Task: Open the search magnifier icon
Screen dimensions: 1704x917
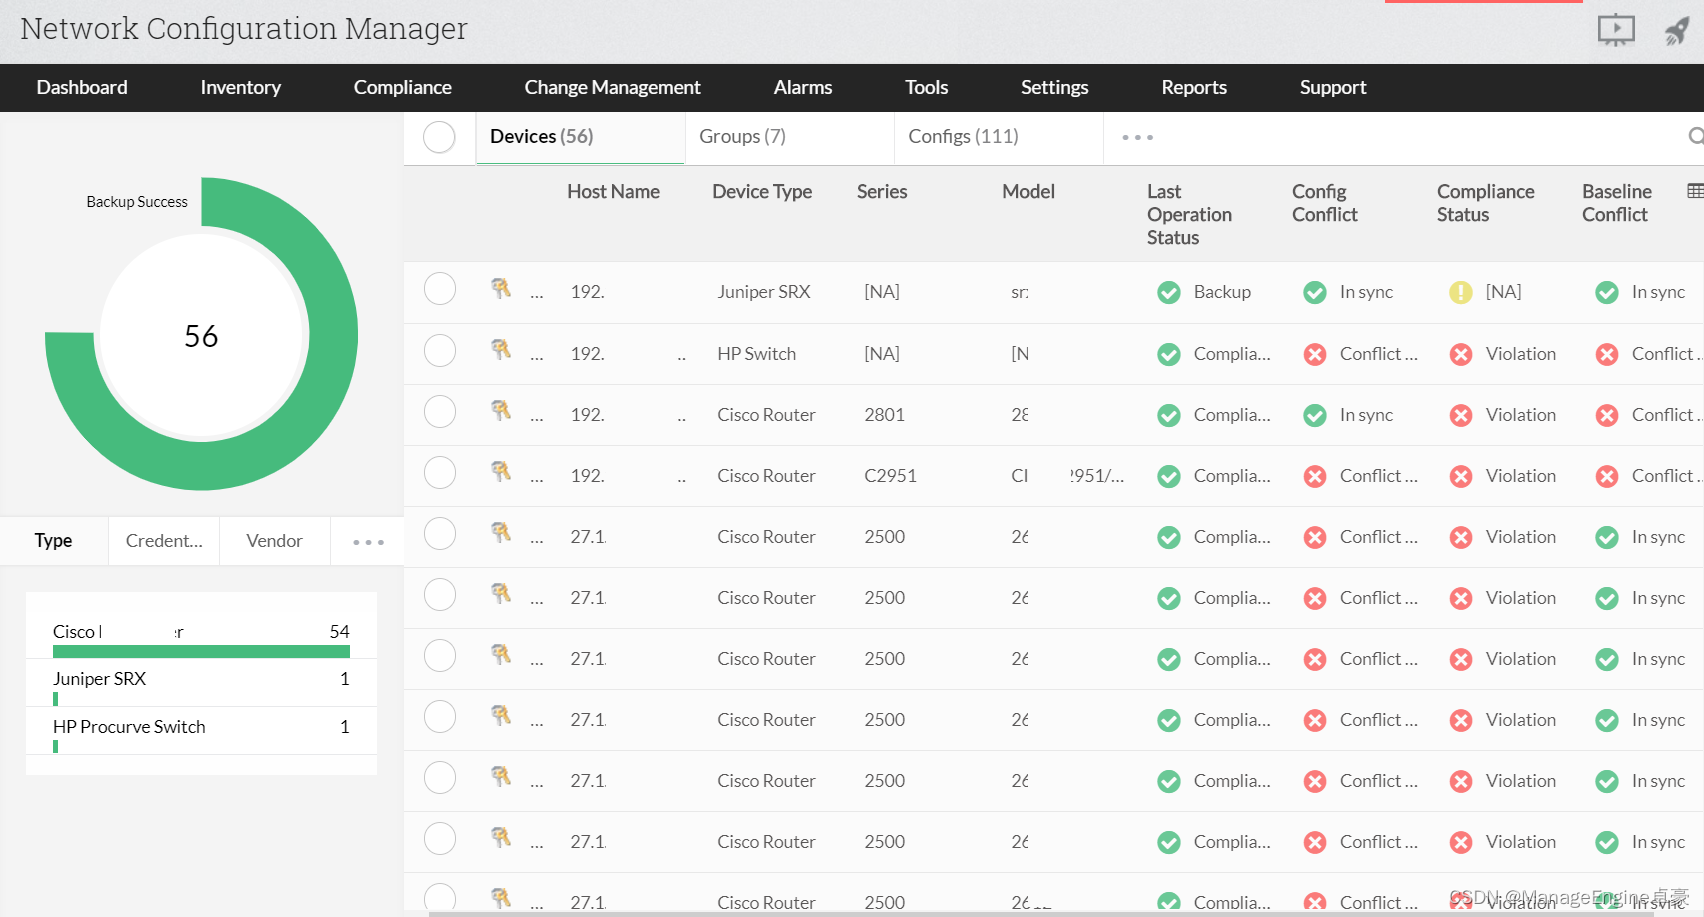Action: 1696,136
